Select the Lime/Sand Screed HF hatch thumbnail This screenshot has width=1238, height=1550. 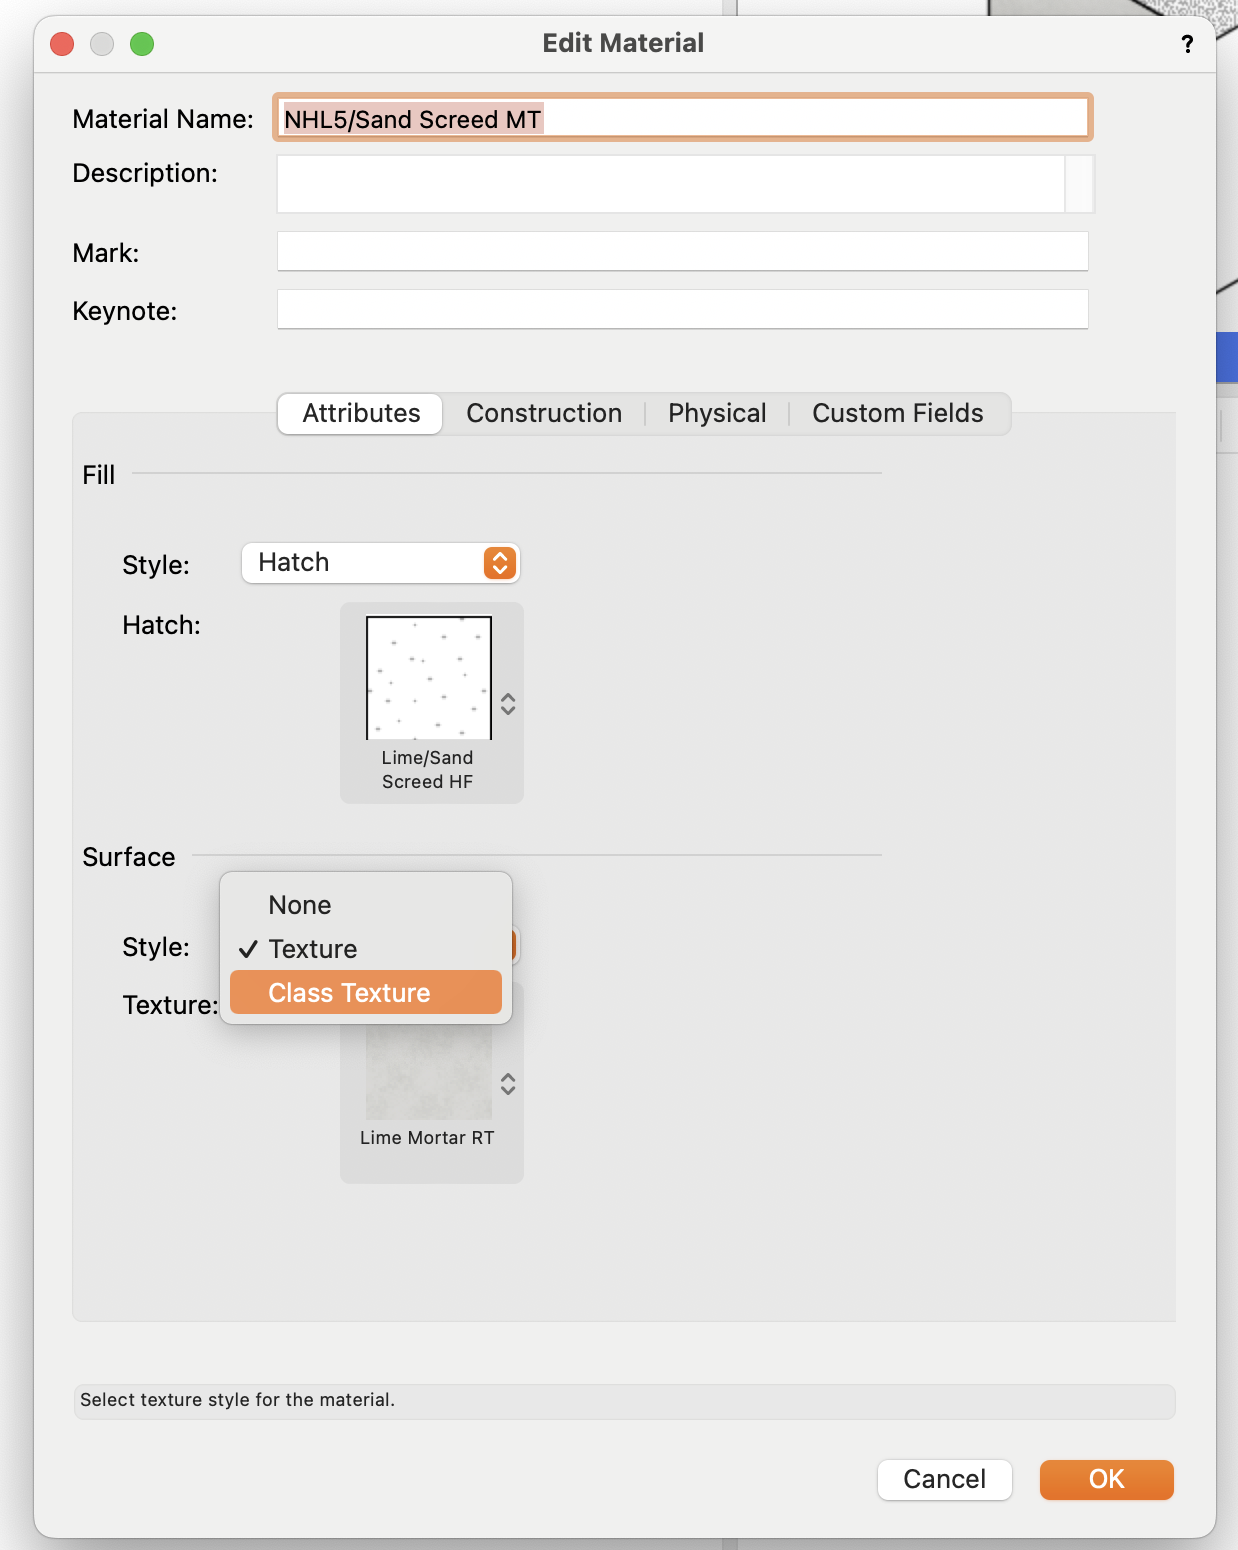click(429, 678)
